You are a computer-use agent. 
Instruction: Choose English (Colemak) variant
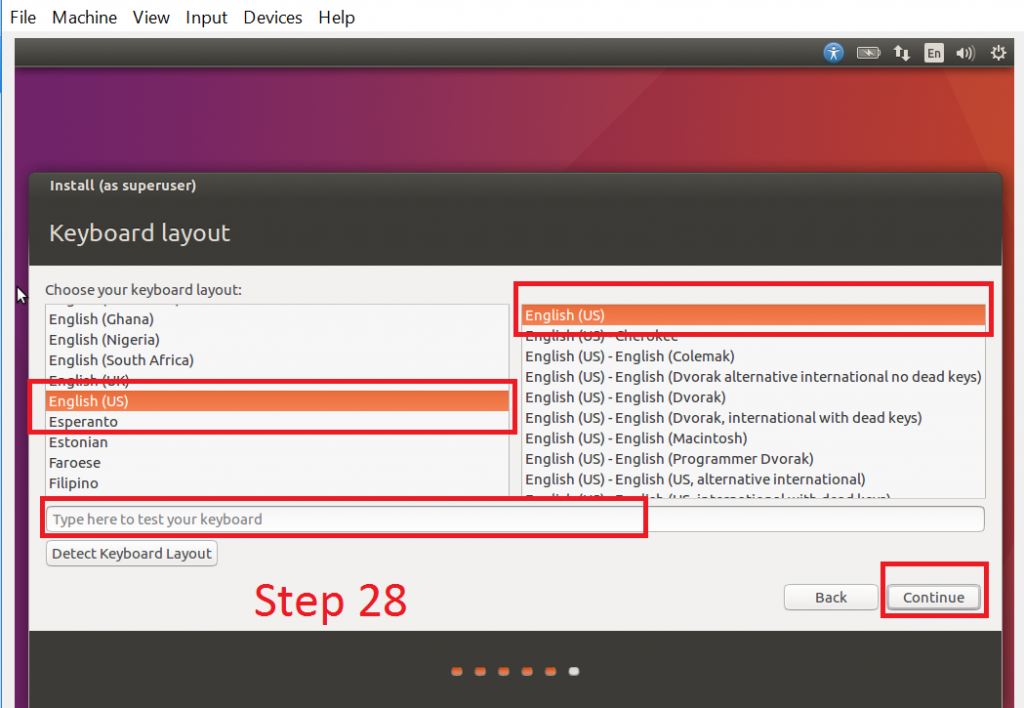pos(753,356)
